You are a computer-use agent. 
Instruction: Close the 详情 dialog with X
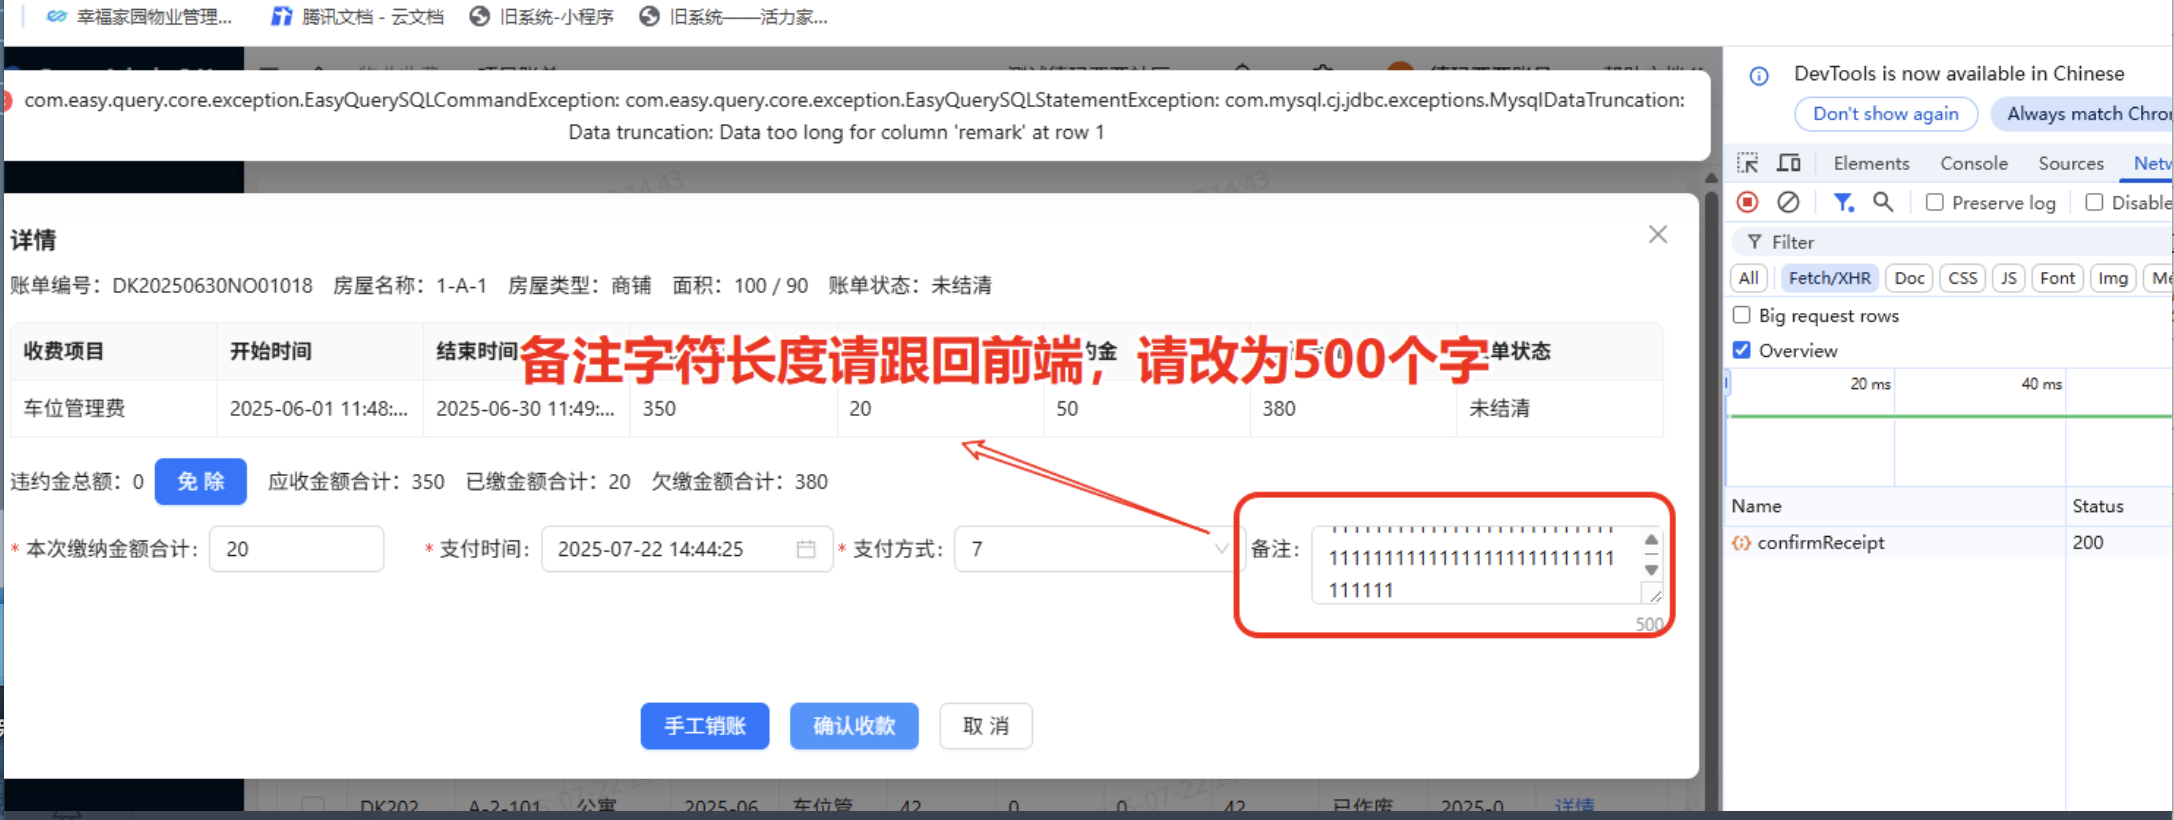(x=1657, y=234)
